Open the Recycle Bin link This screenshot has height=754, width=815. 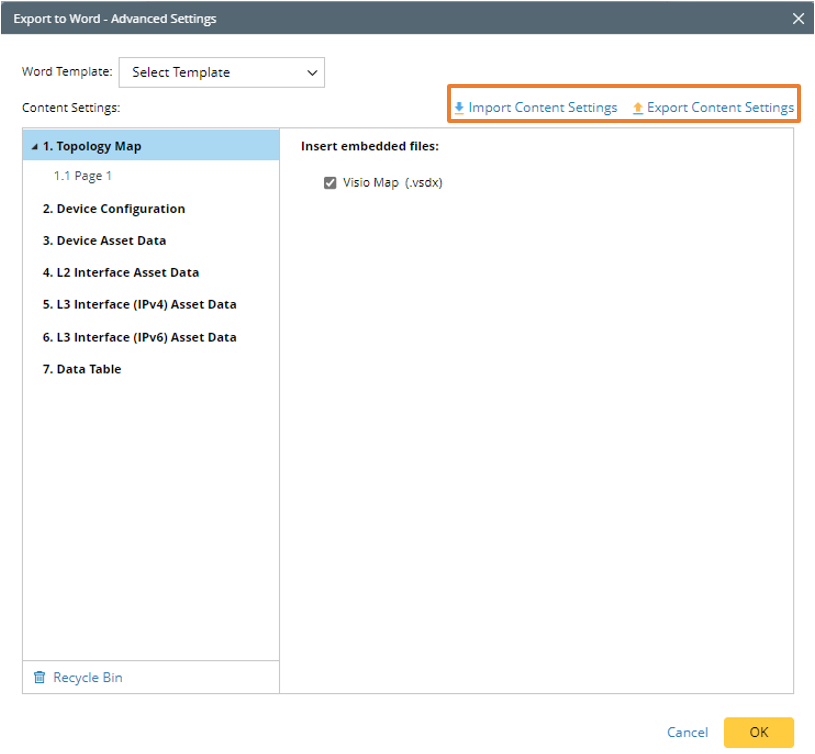(87, 678)
